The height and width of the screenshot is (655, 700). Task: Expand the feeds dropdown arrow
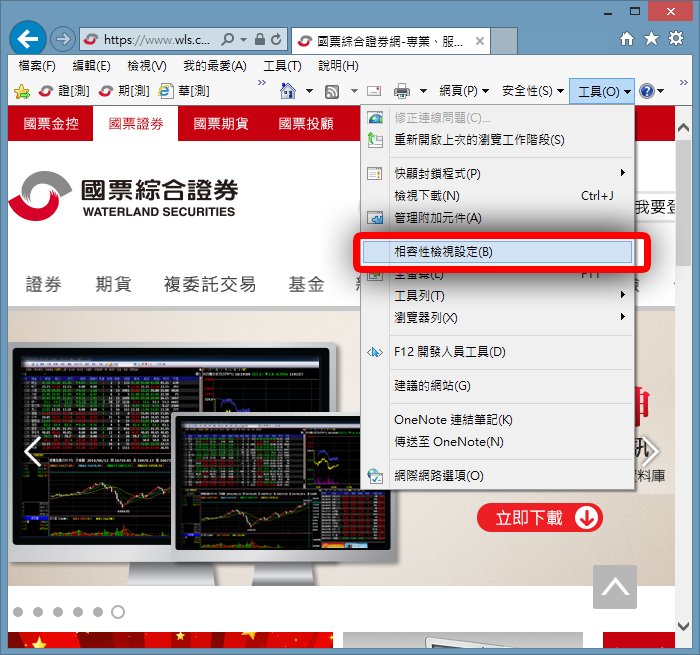click(x=354, y=92)
